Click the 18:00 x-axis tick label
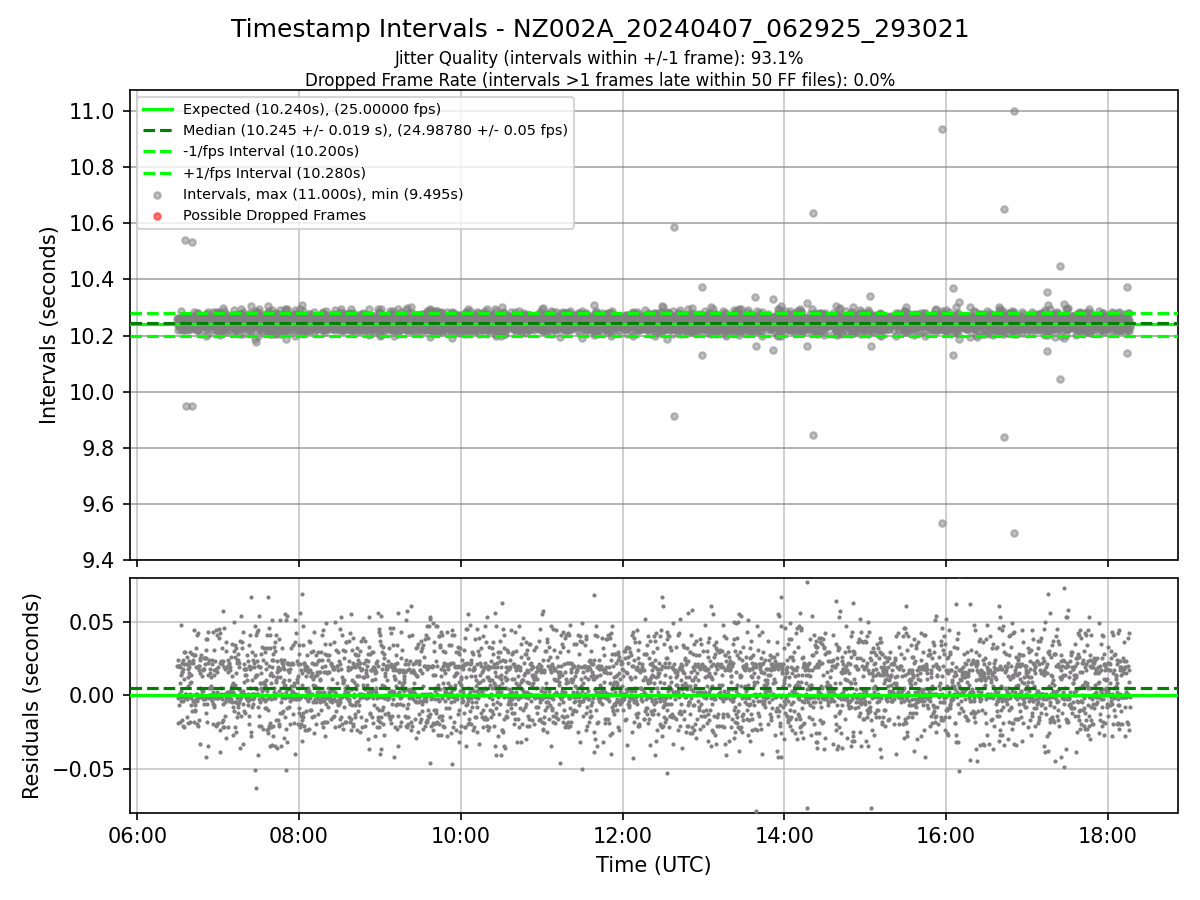The width and height of the screenshot is (1200, 900). pos(1108,834)
